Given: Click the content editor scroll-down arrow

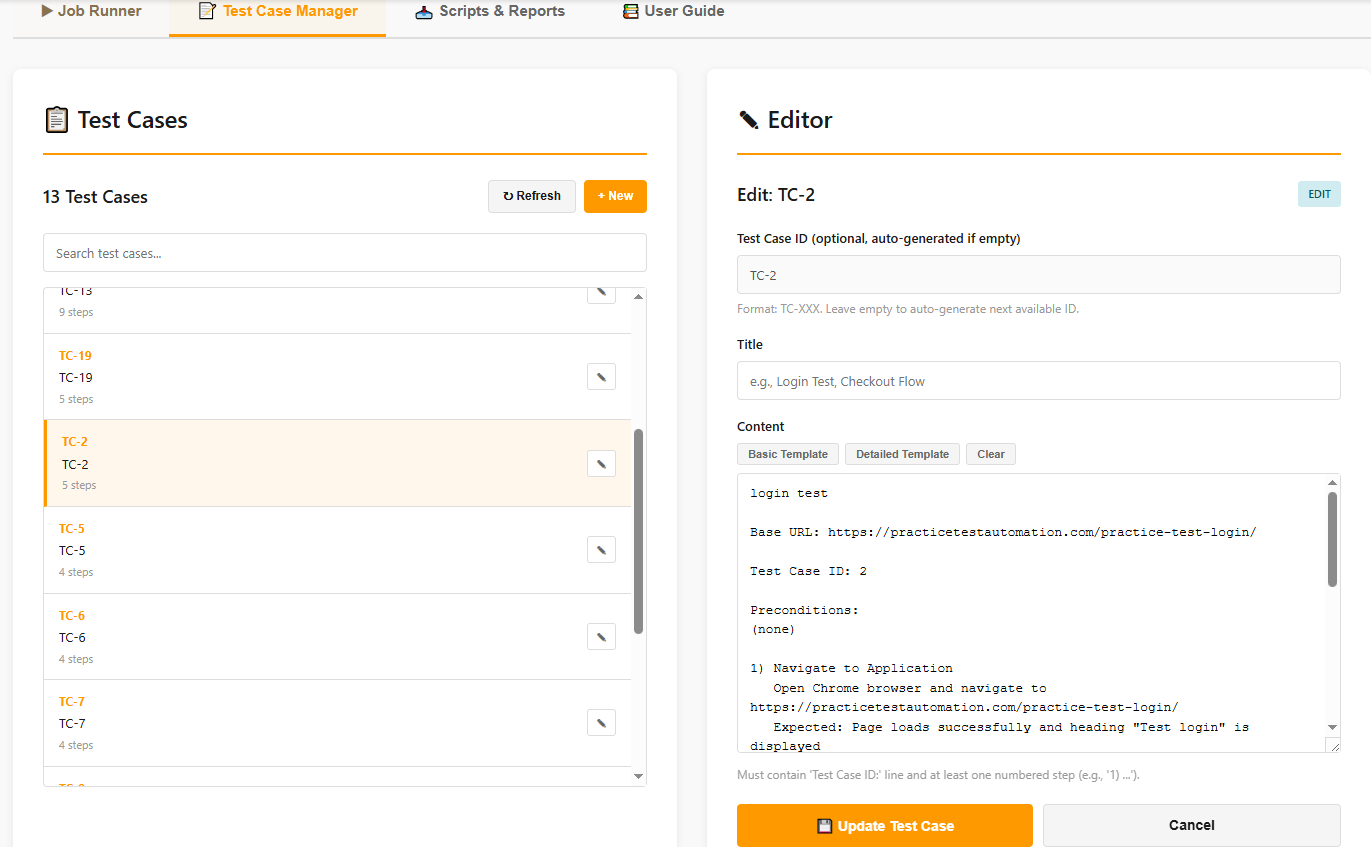Looking at the screenshot, I should coord(1332,727).
